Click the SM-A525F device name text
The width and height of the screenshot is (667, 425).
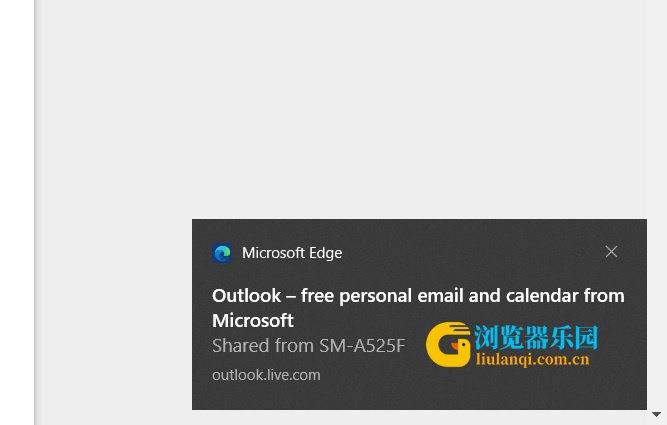pyautogui.click(x=362, y=345)
